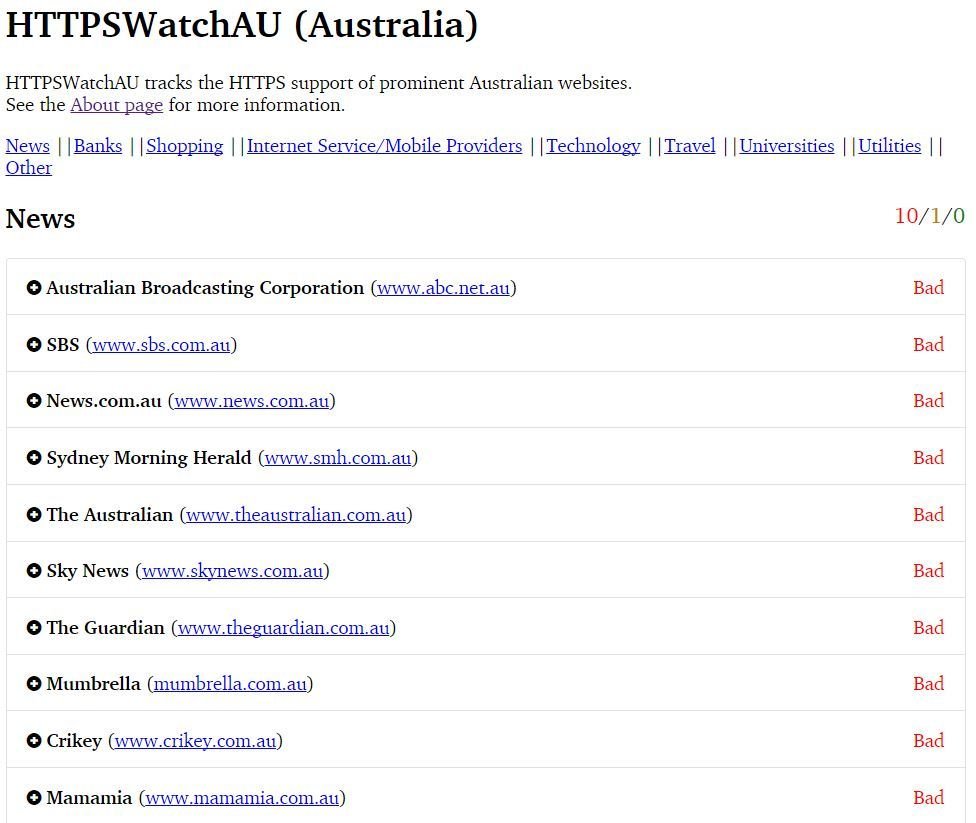Visit www.mamamia.com.au link

[x=242, y=798]
